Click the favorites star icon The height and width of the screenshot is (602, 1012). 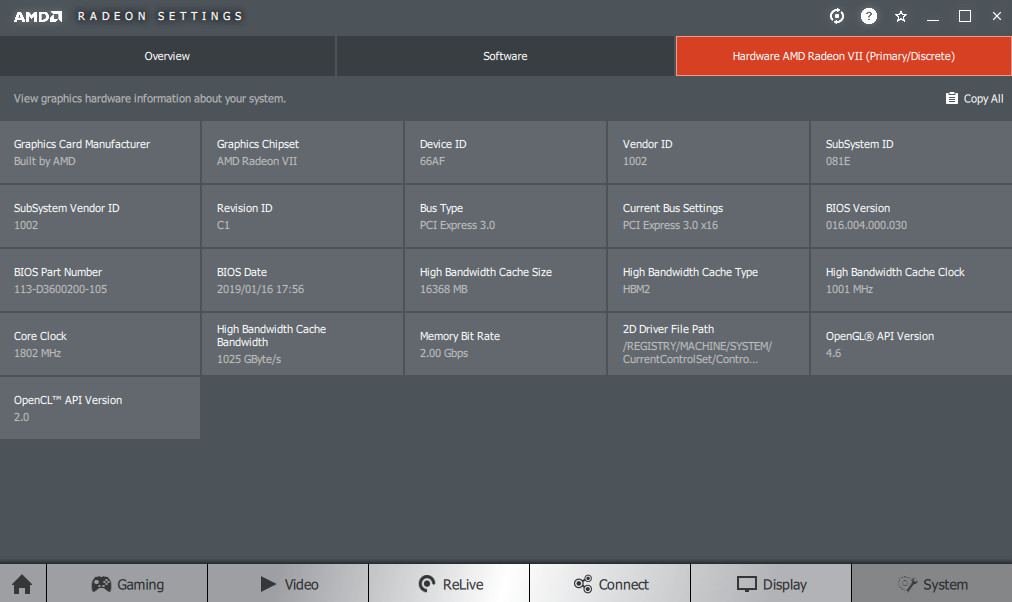pos(901,16)
